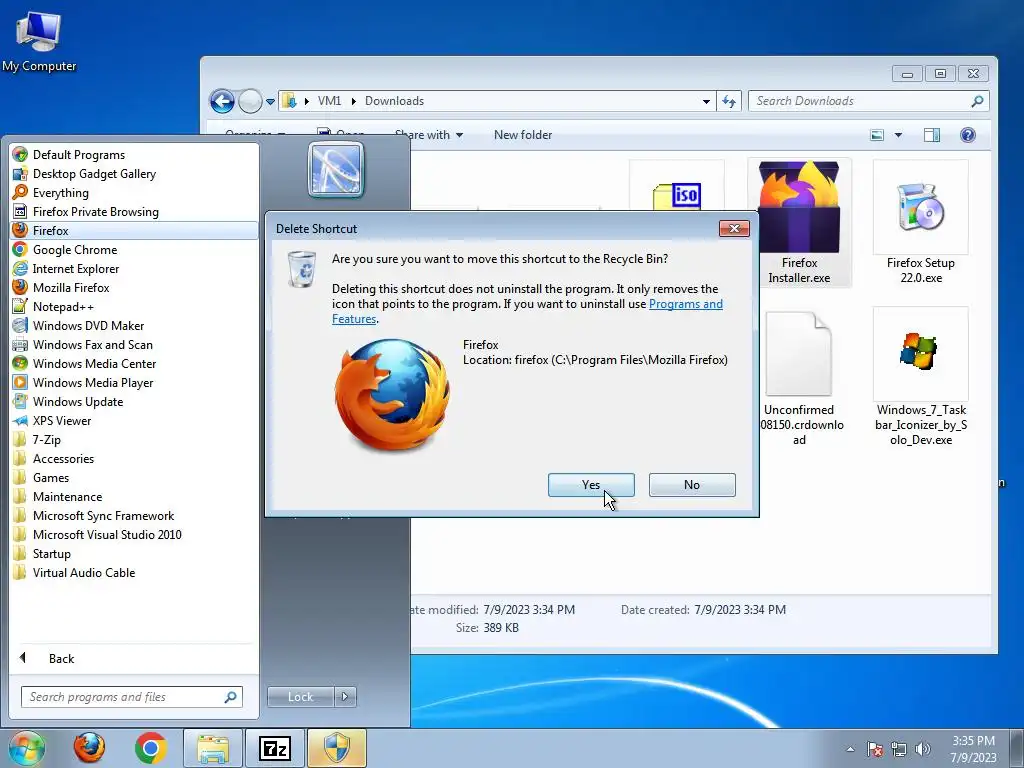Viewport: 1024px width, 768px height.
Task: Expand the Startup folder
Action: (135, 553)
